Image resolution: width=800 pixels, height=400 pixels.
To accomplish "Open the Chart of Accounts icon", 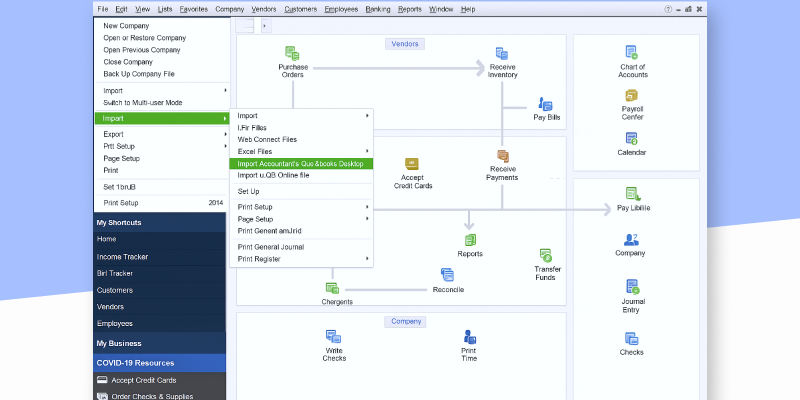I will click(632, 53).
